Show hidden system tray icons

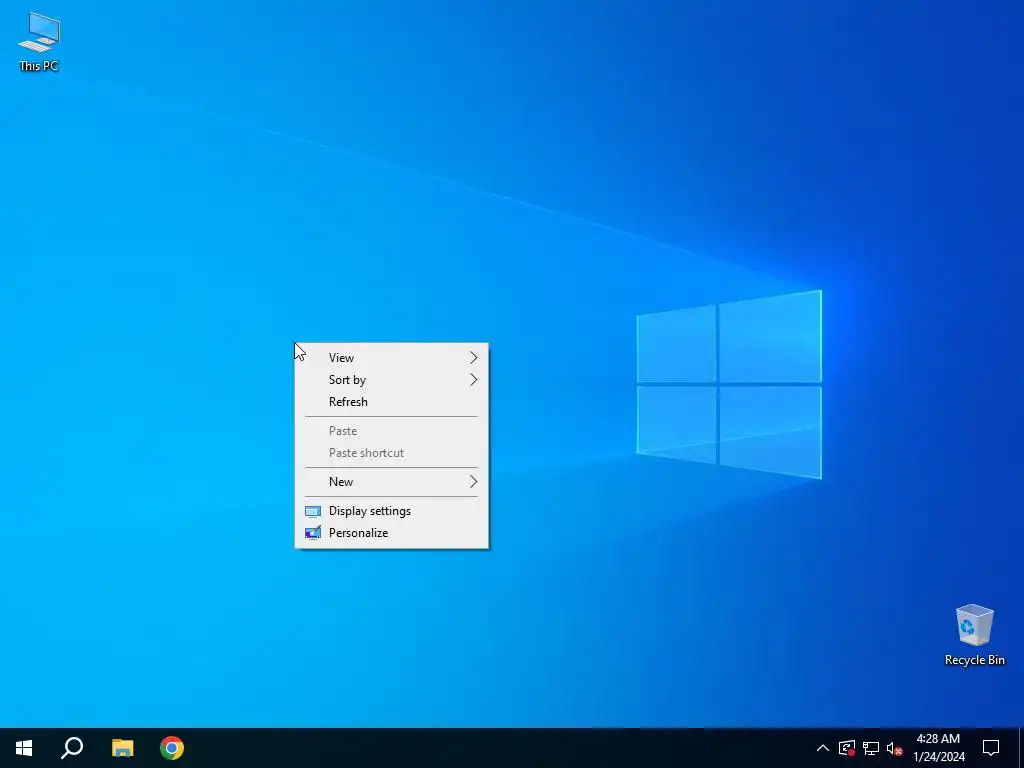[823, 748]
